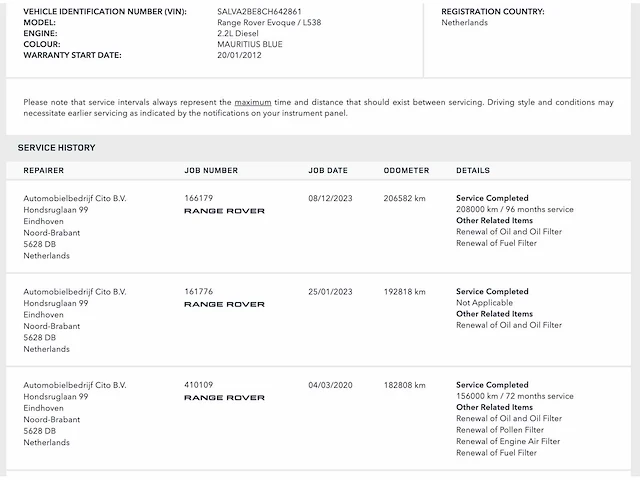Click the JOB DATE column header
Screen dimensions: 640x480
tap(328, 171)
